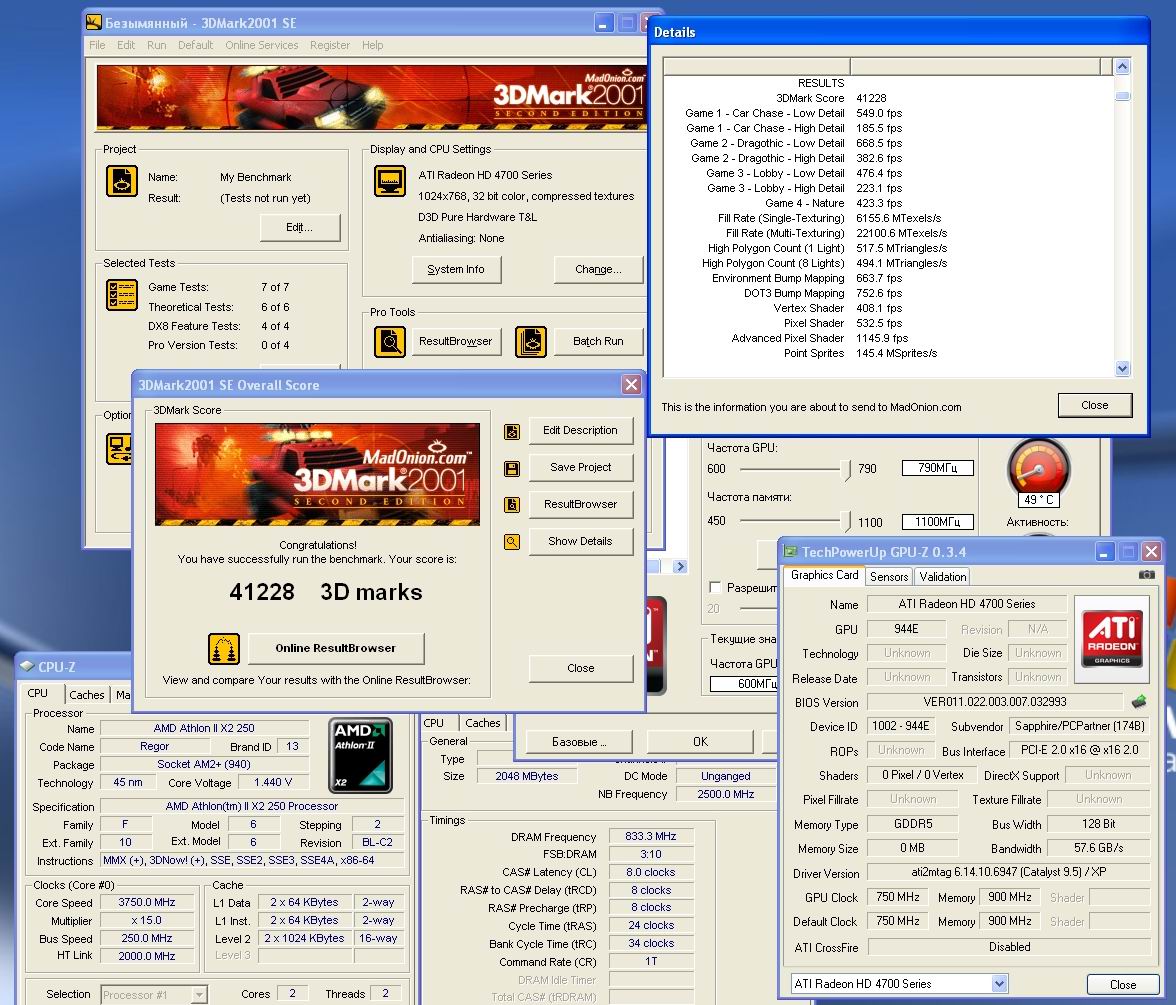Click the ResultBrowser magnifier icon in Pro Tools
Image resolution: width=1176 pixels, height=1005 pixels.
click(x=389, y=342)
